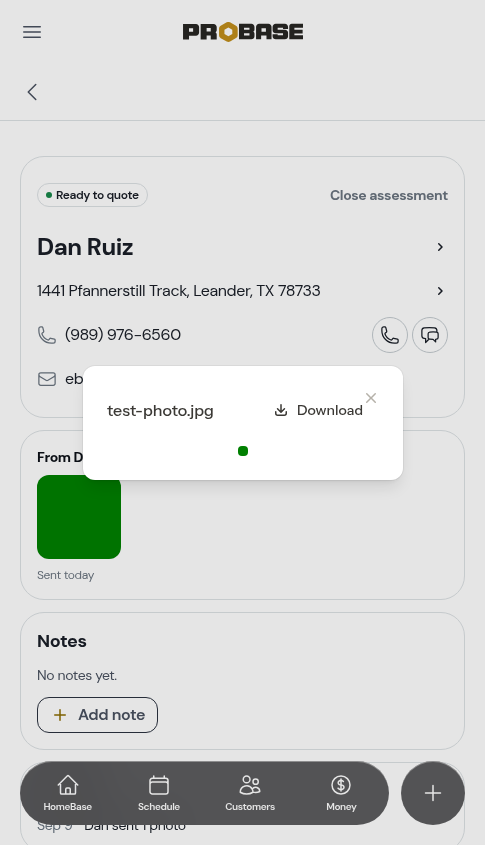Call Dan Ruiz using phone button

point(390,335)
